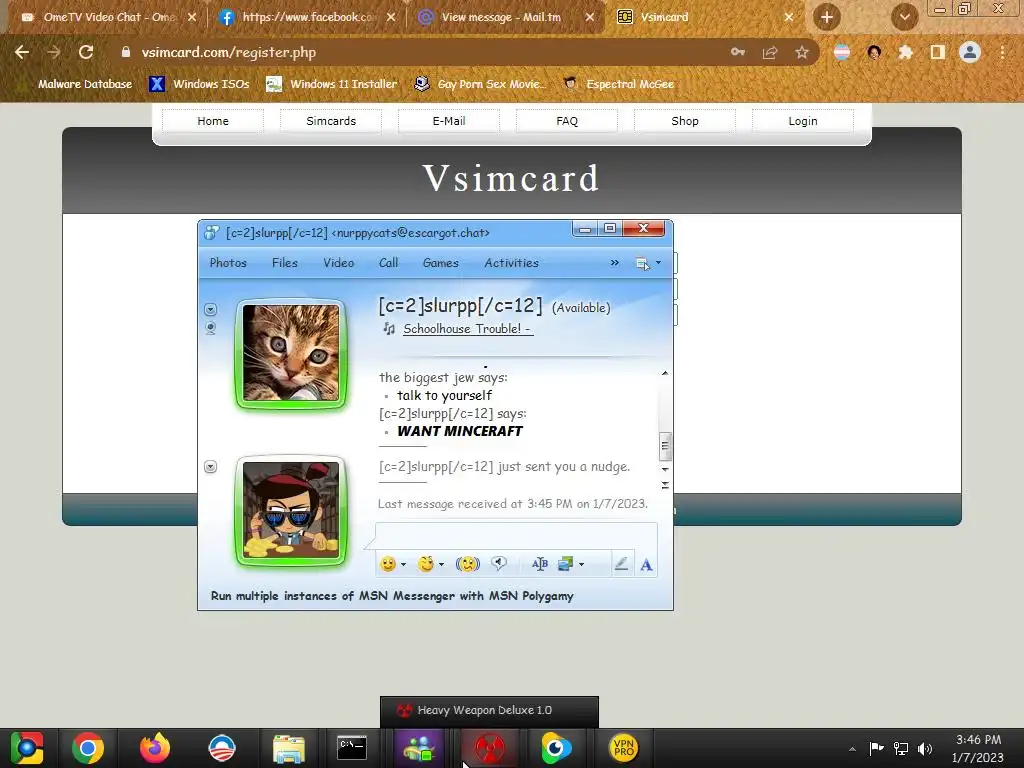
Task: Go to the Vsimcard Home page
Action: (213, 121)
